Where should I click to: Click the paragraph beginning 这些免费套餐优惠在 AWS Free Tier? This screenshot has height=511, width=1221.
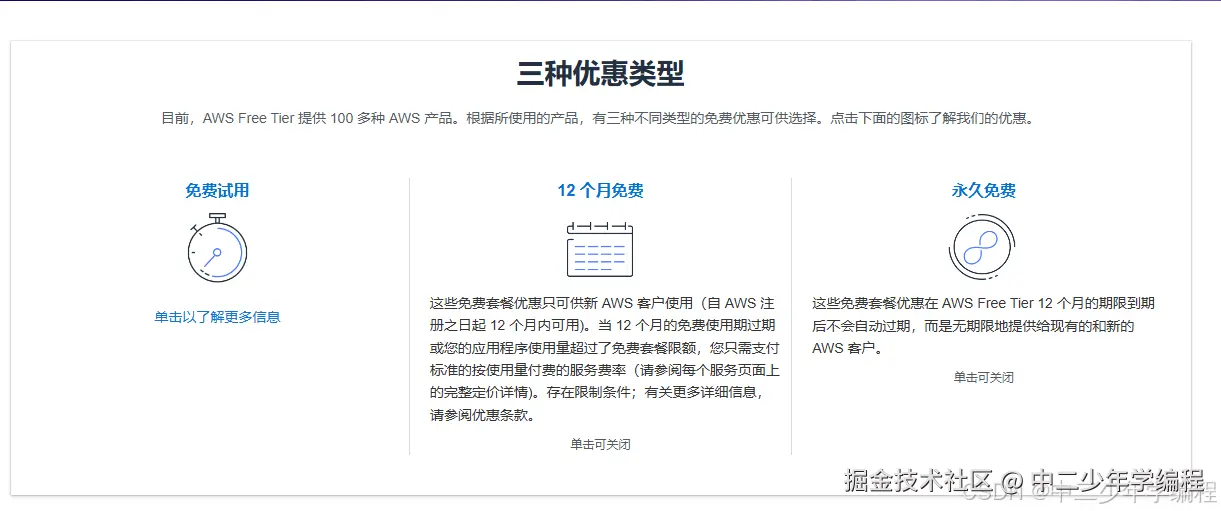click(x=983, y=326)
